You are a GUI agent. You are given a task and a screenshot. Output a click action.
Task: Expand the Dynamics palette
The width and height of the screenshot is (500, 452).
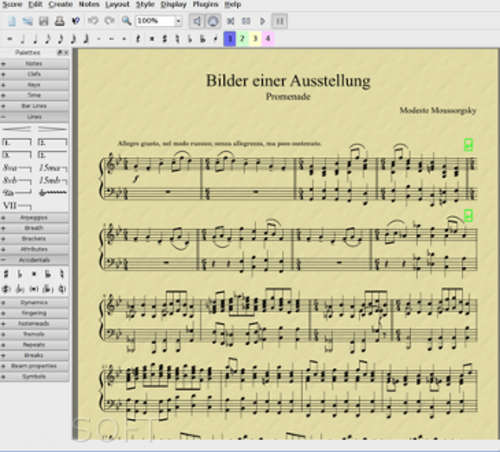(34, 302)
